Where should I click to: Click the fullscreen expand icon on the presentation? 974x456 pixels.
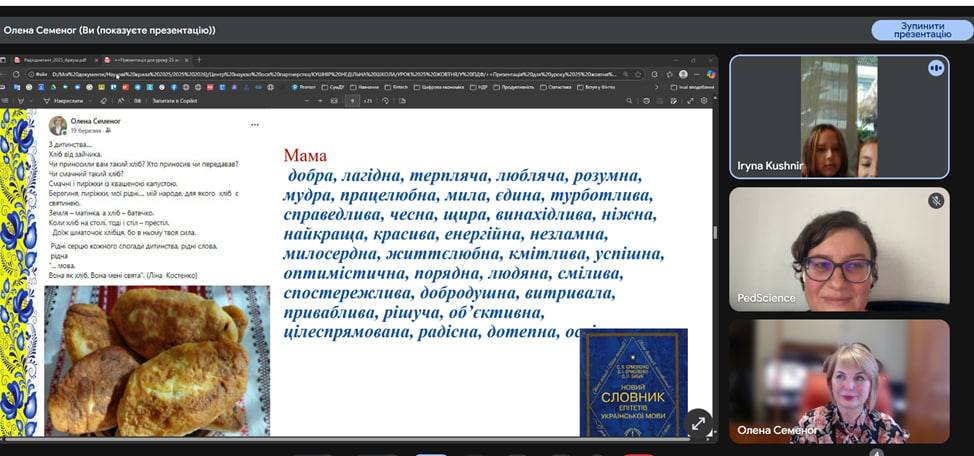[697, 423]
